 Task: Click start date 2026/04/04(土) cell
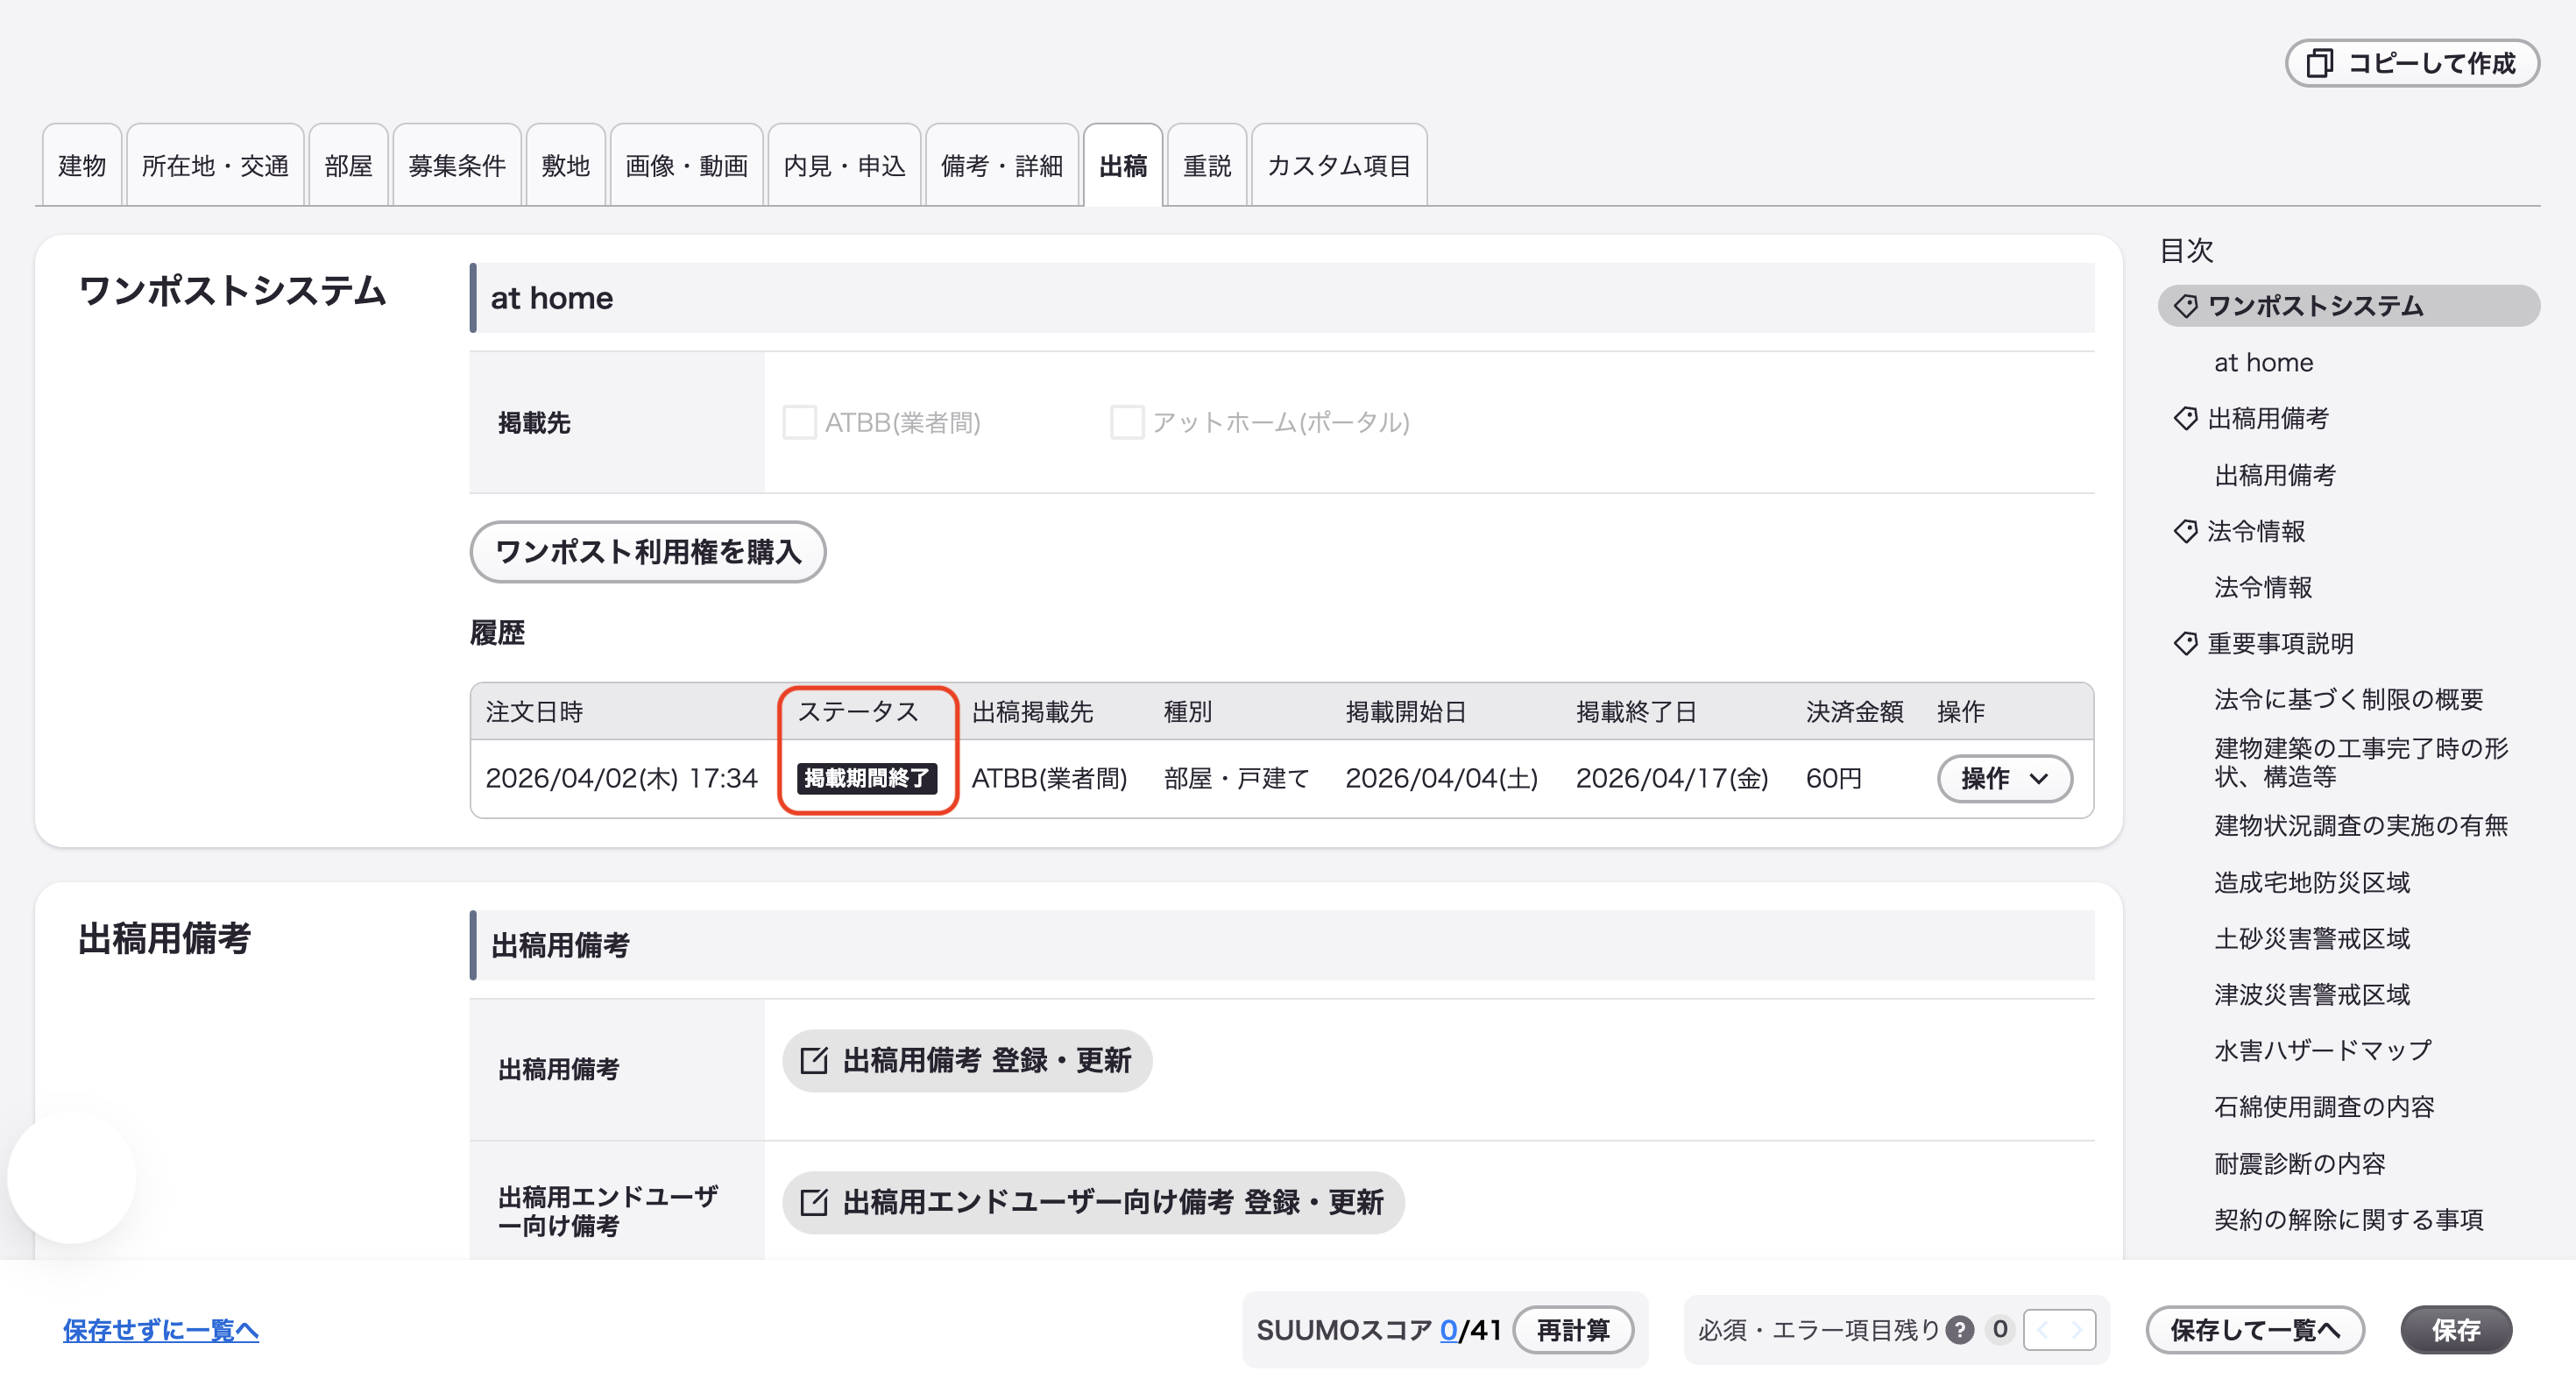click(x=1441, y=778)
